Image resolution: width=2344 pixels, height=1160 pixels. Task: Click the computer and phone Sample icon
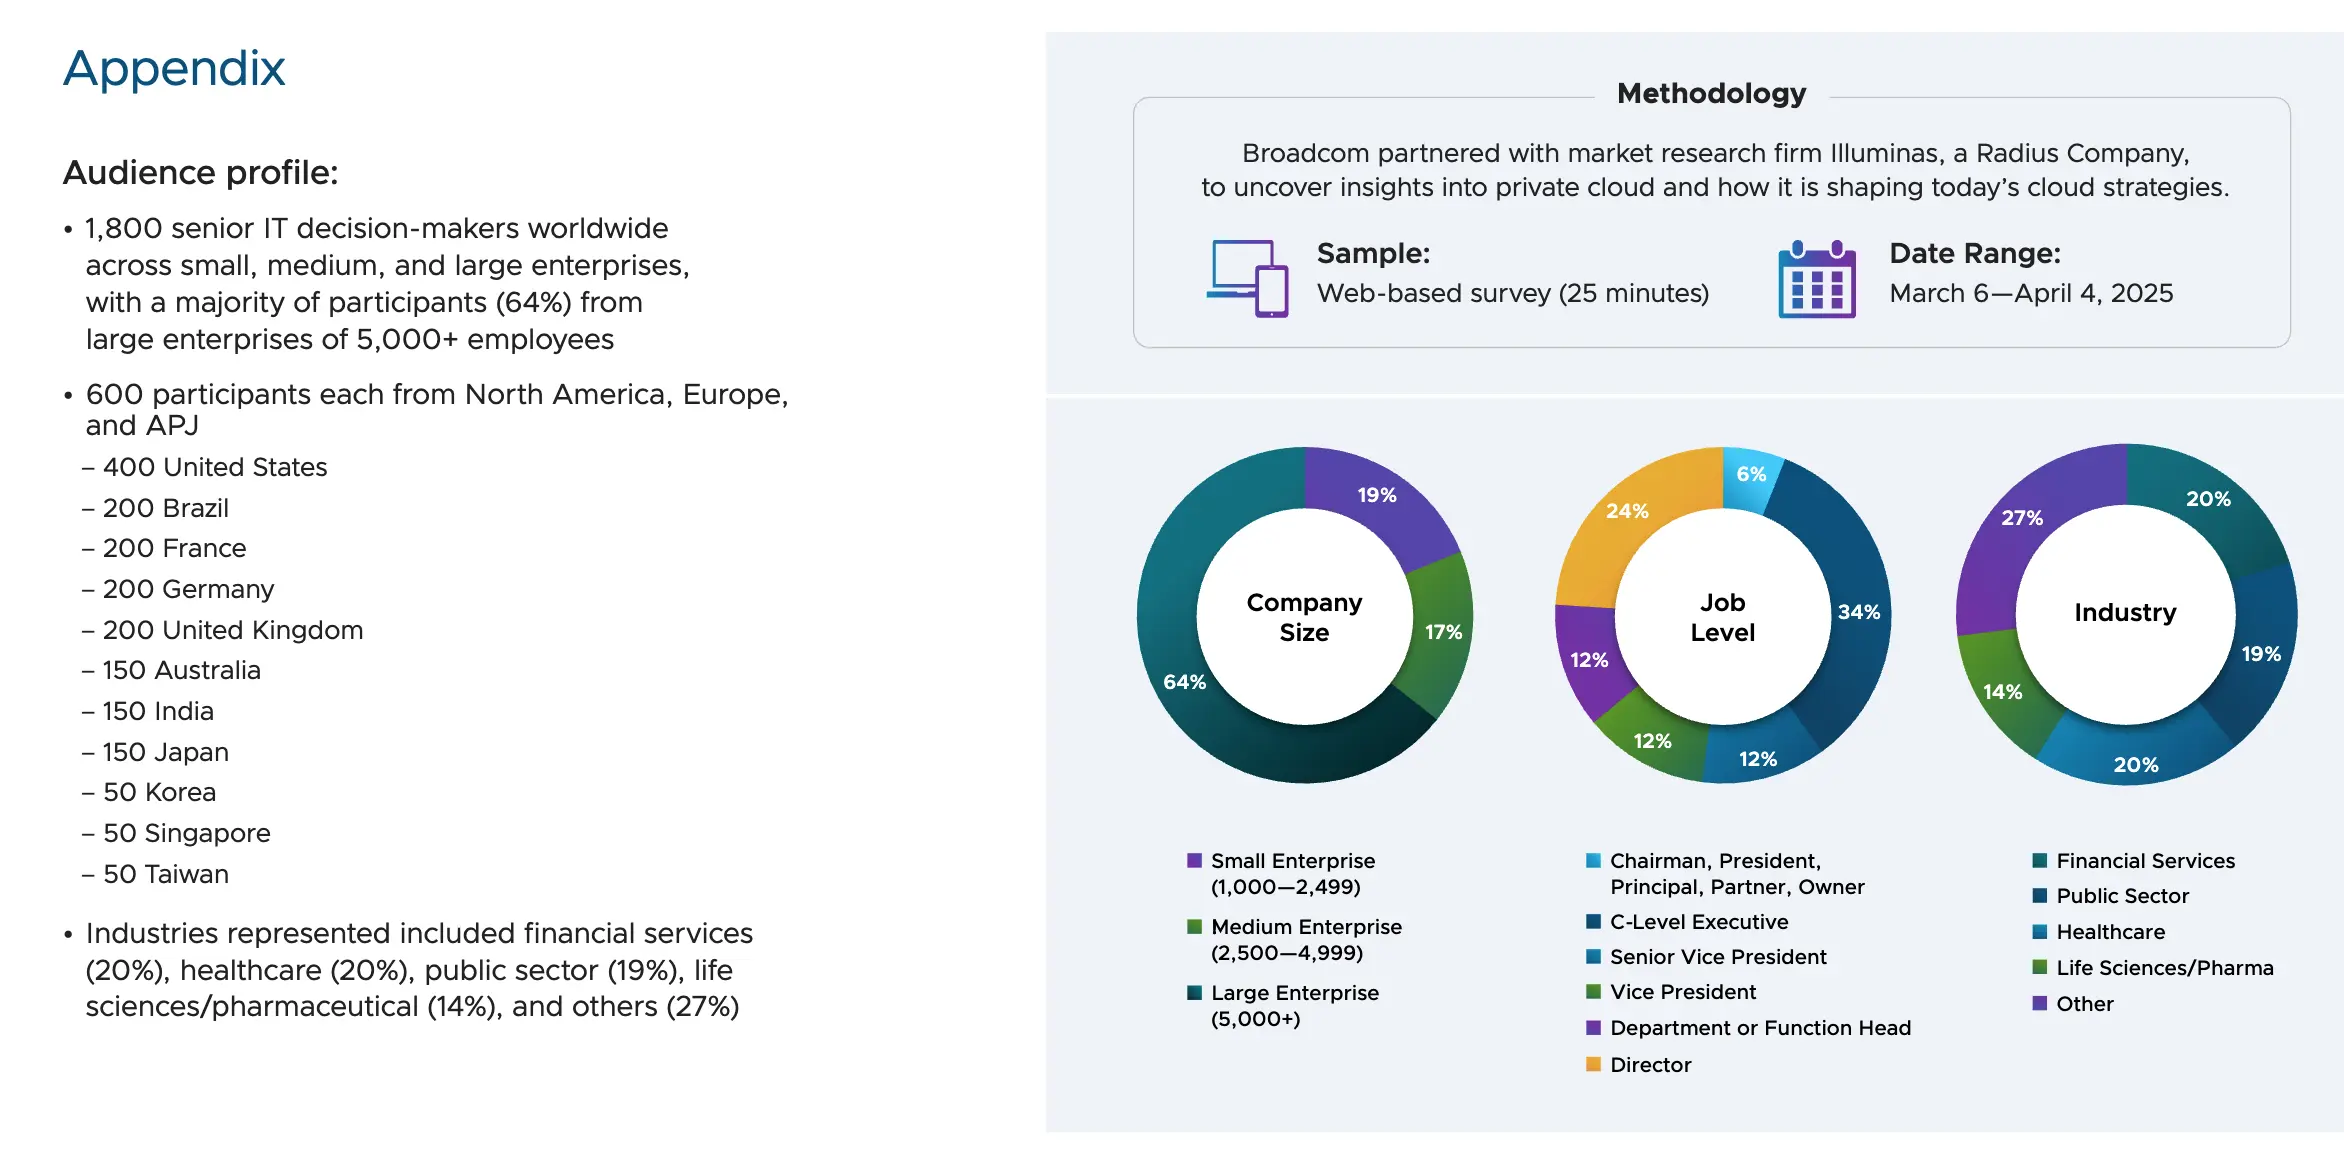click(x=1247, y=278)
